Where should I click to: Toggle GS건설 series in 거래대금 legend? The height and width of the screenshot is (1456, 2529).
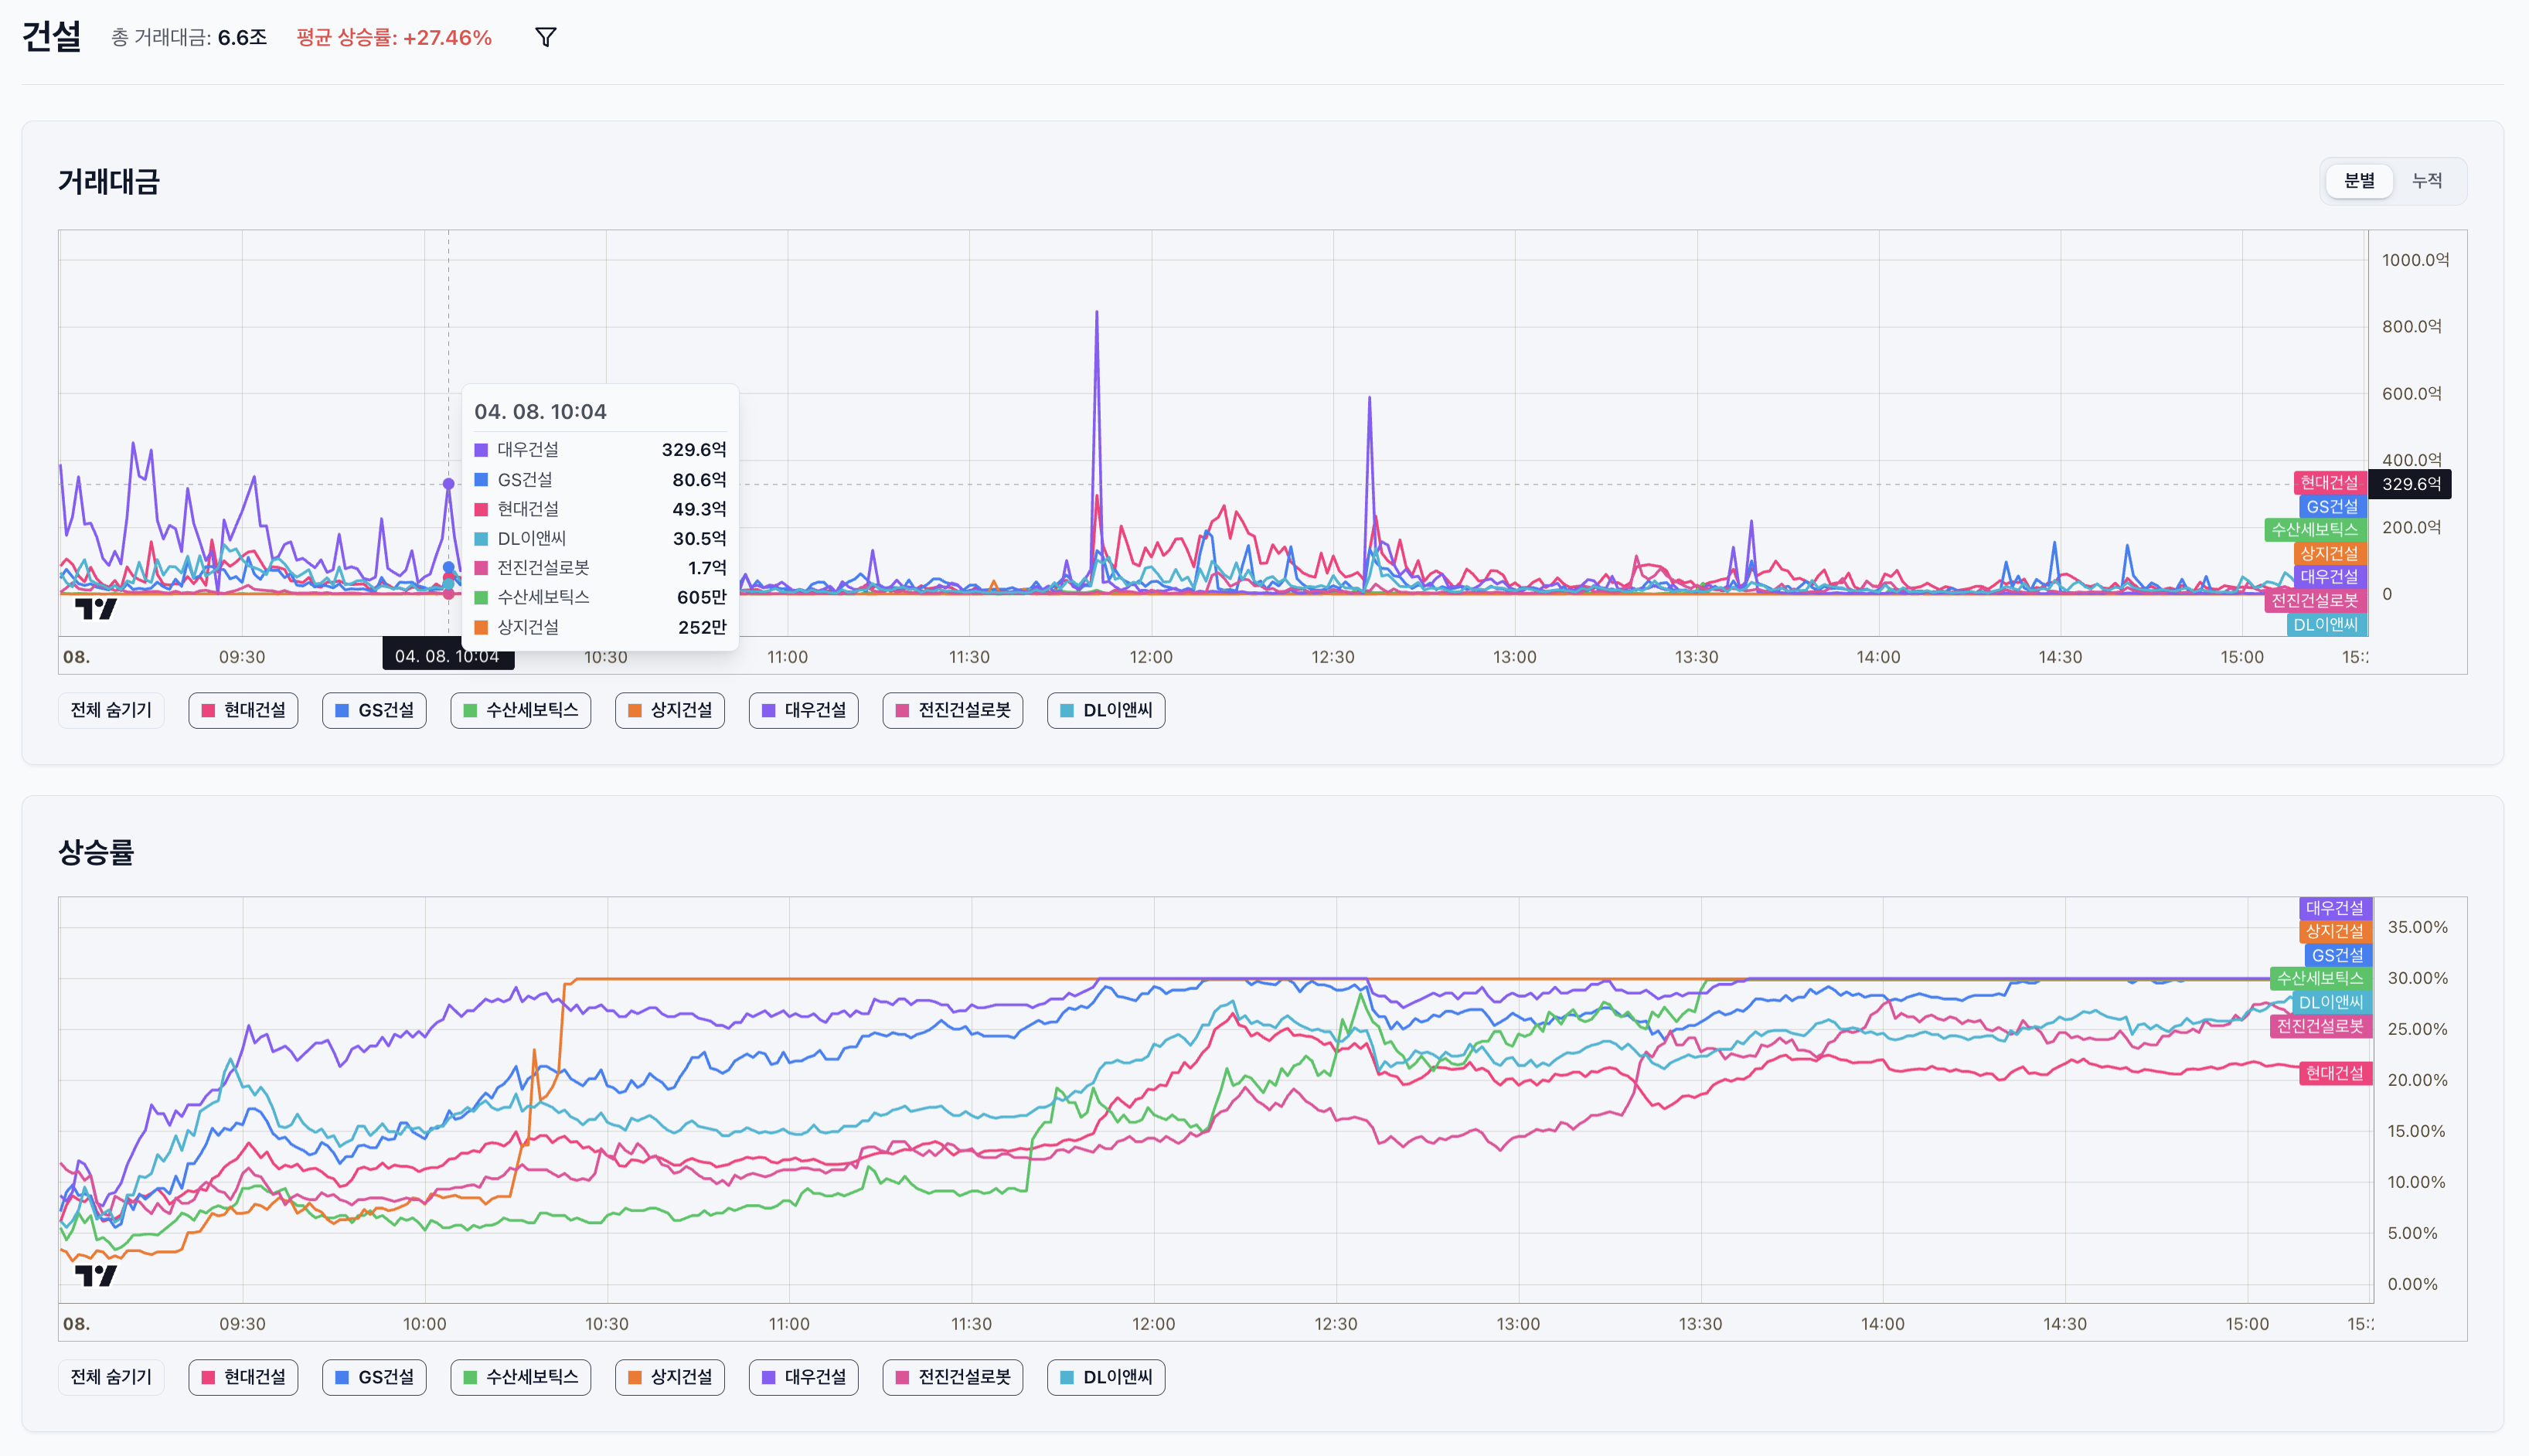click(374, 710)
